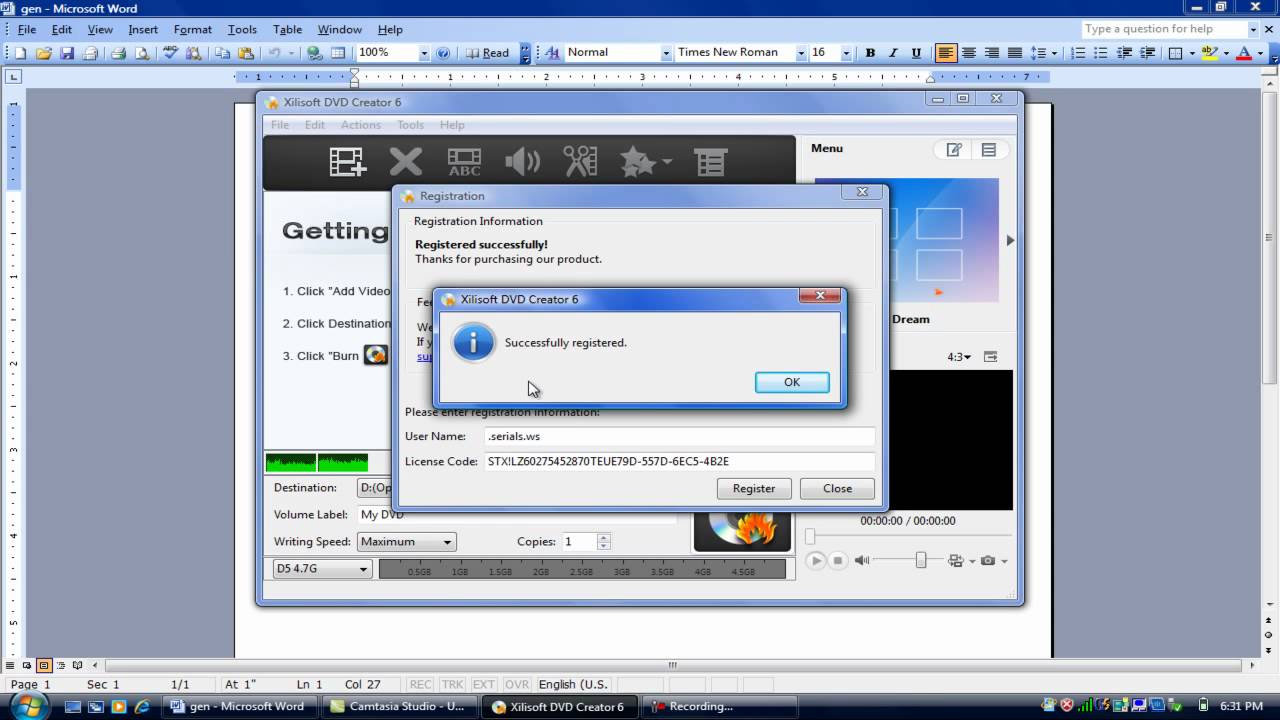Click the User Name input field
The width and height of the screenshot is (1280, 720).
(x=679, y=436)
